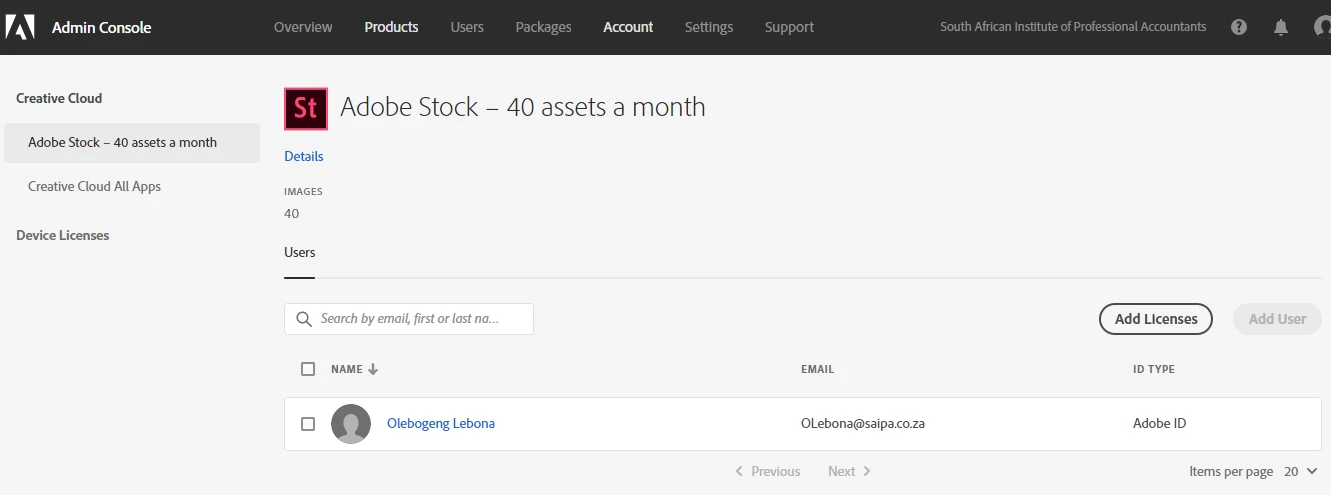Screen dimensions: 1331x495
Task: Click the Adobe logo icon
Action: tap(20, 27)
